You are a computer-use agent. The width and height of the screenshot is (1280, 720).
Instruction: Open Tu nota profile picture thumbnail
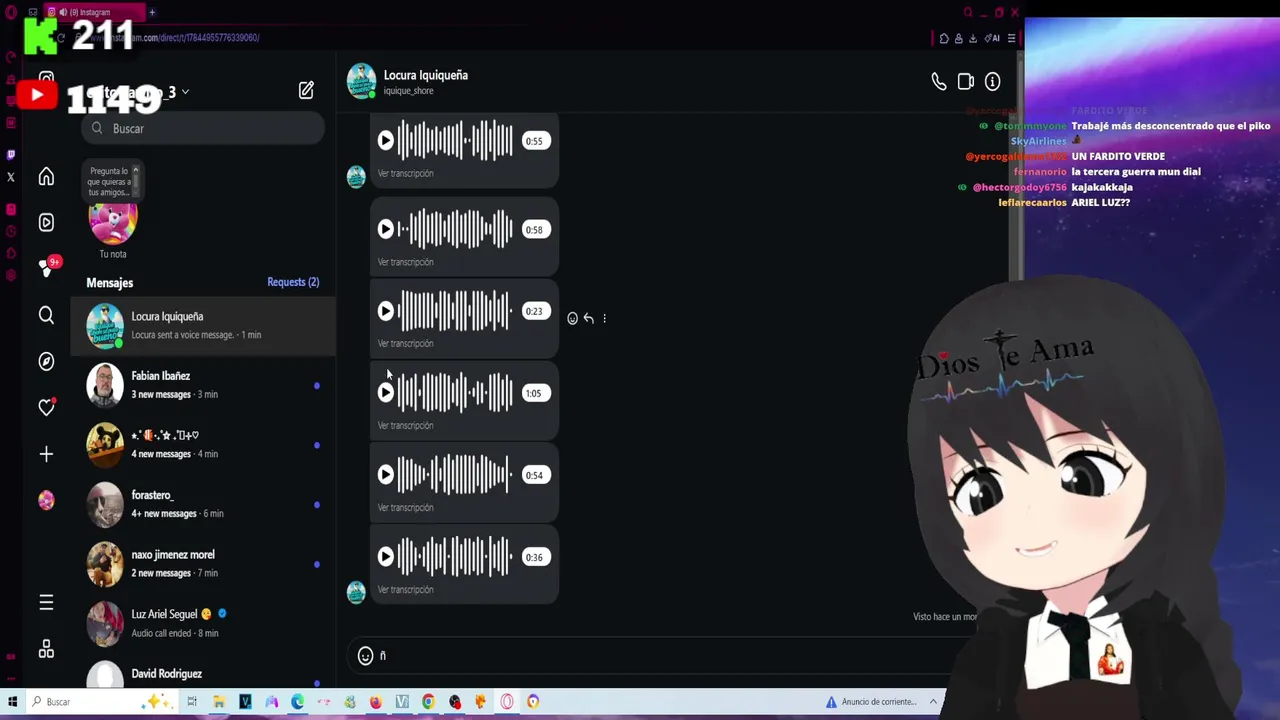coord(113,220)
